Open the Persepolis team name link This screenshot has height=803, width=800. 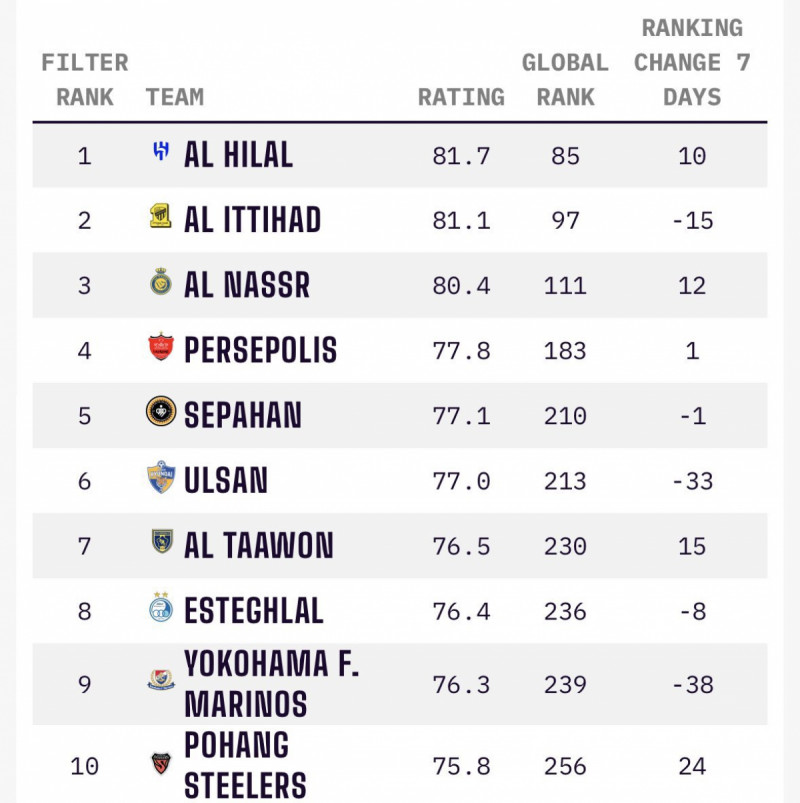point(261,350)
